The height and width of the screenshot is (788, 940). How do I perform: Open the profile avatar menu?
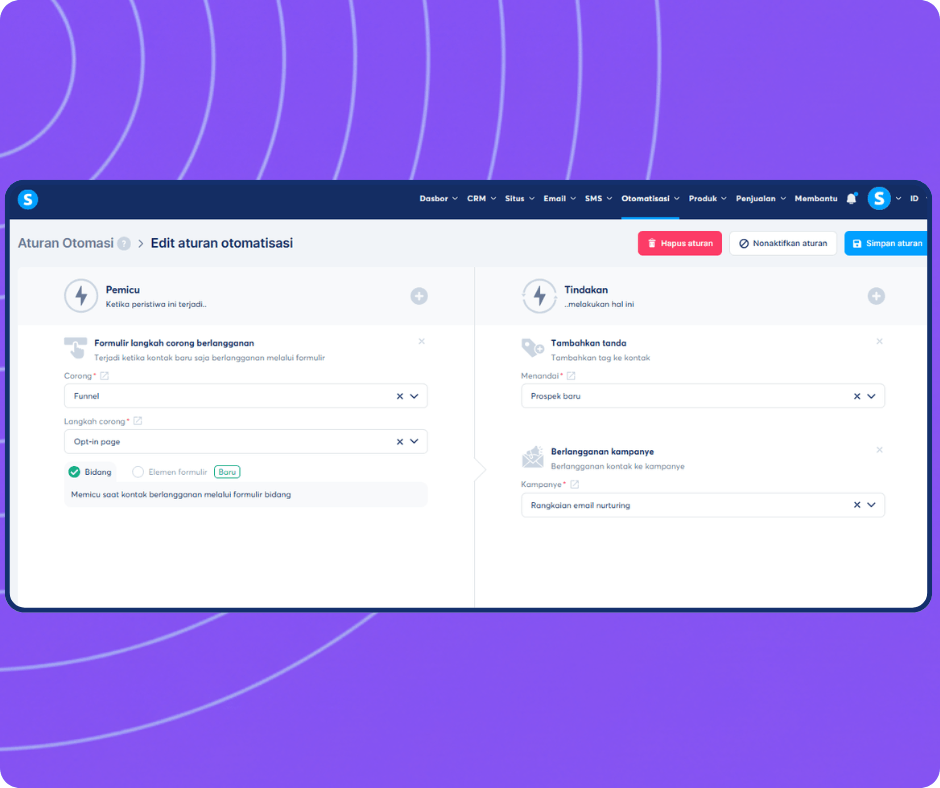coord(879,198)
